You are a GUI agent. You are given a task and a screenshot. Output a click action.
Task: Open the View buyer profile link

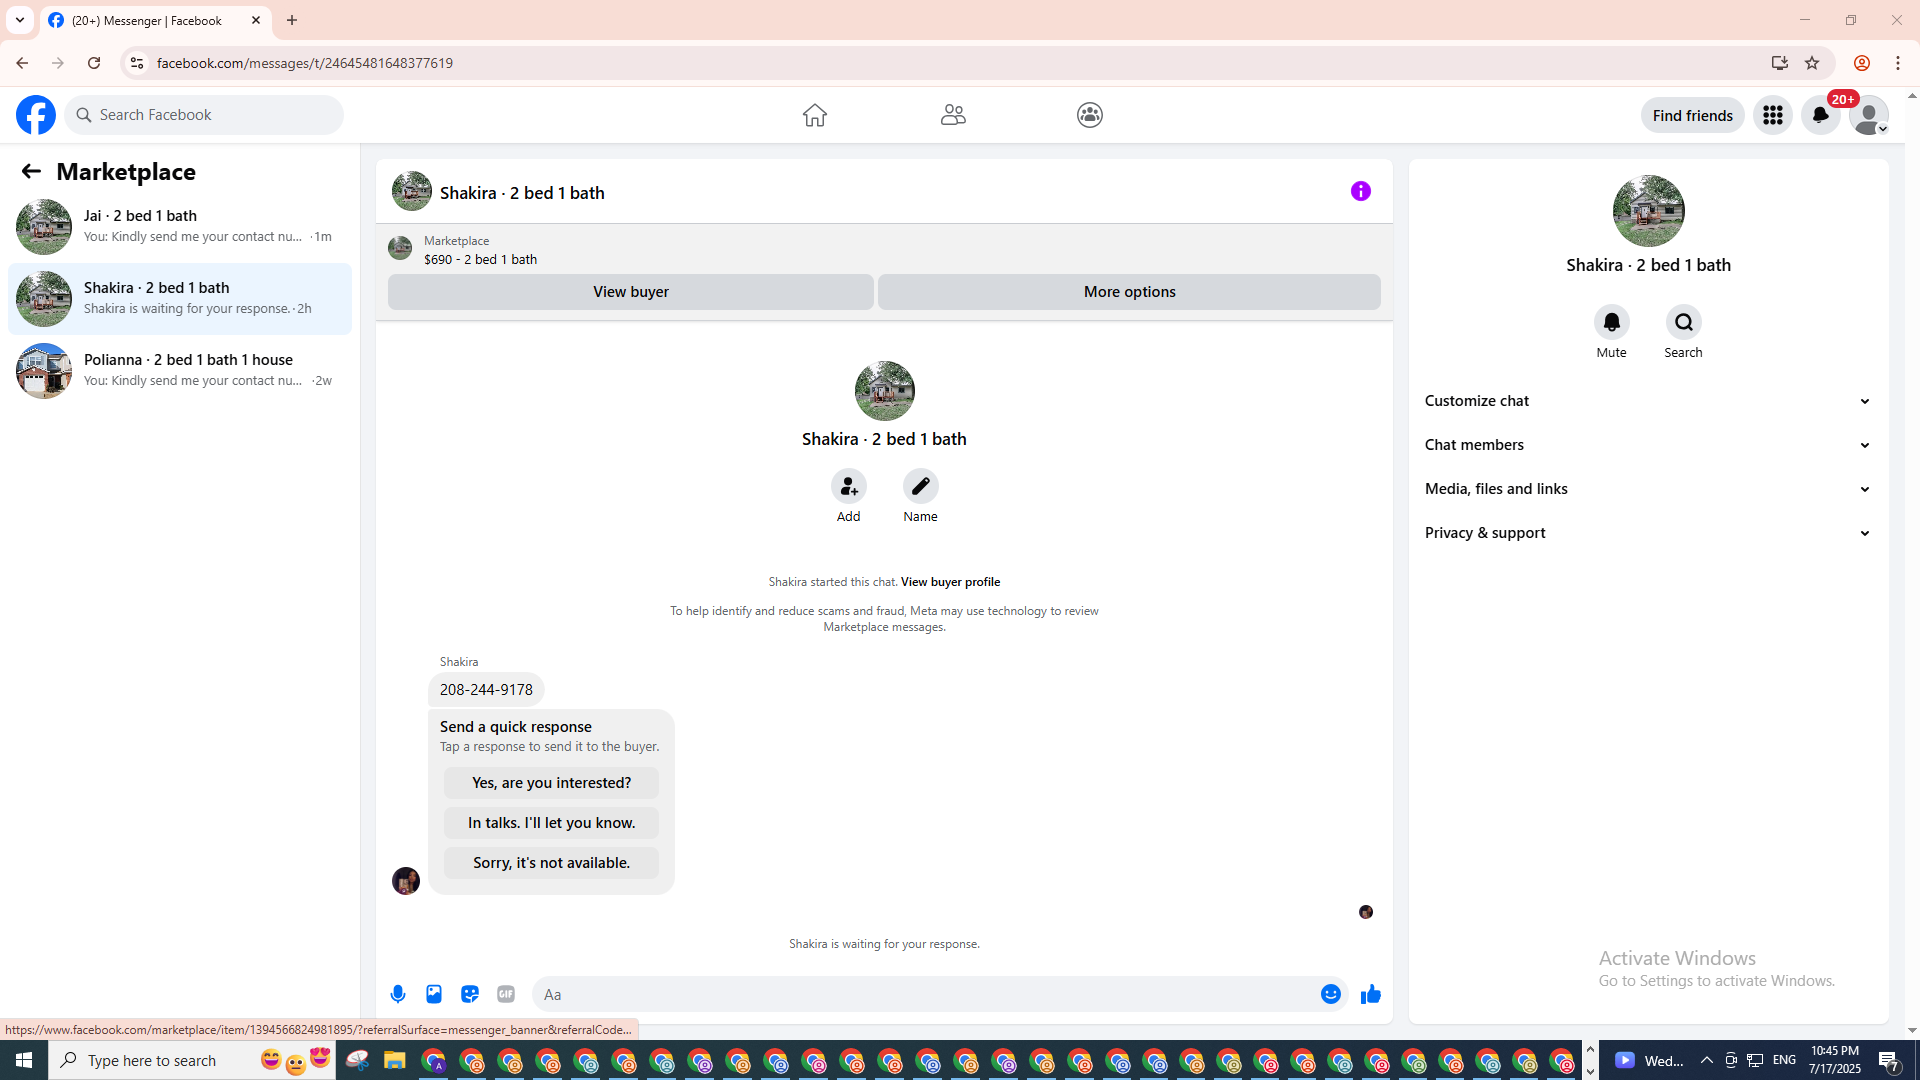click(x=950, y=582)
